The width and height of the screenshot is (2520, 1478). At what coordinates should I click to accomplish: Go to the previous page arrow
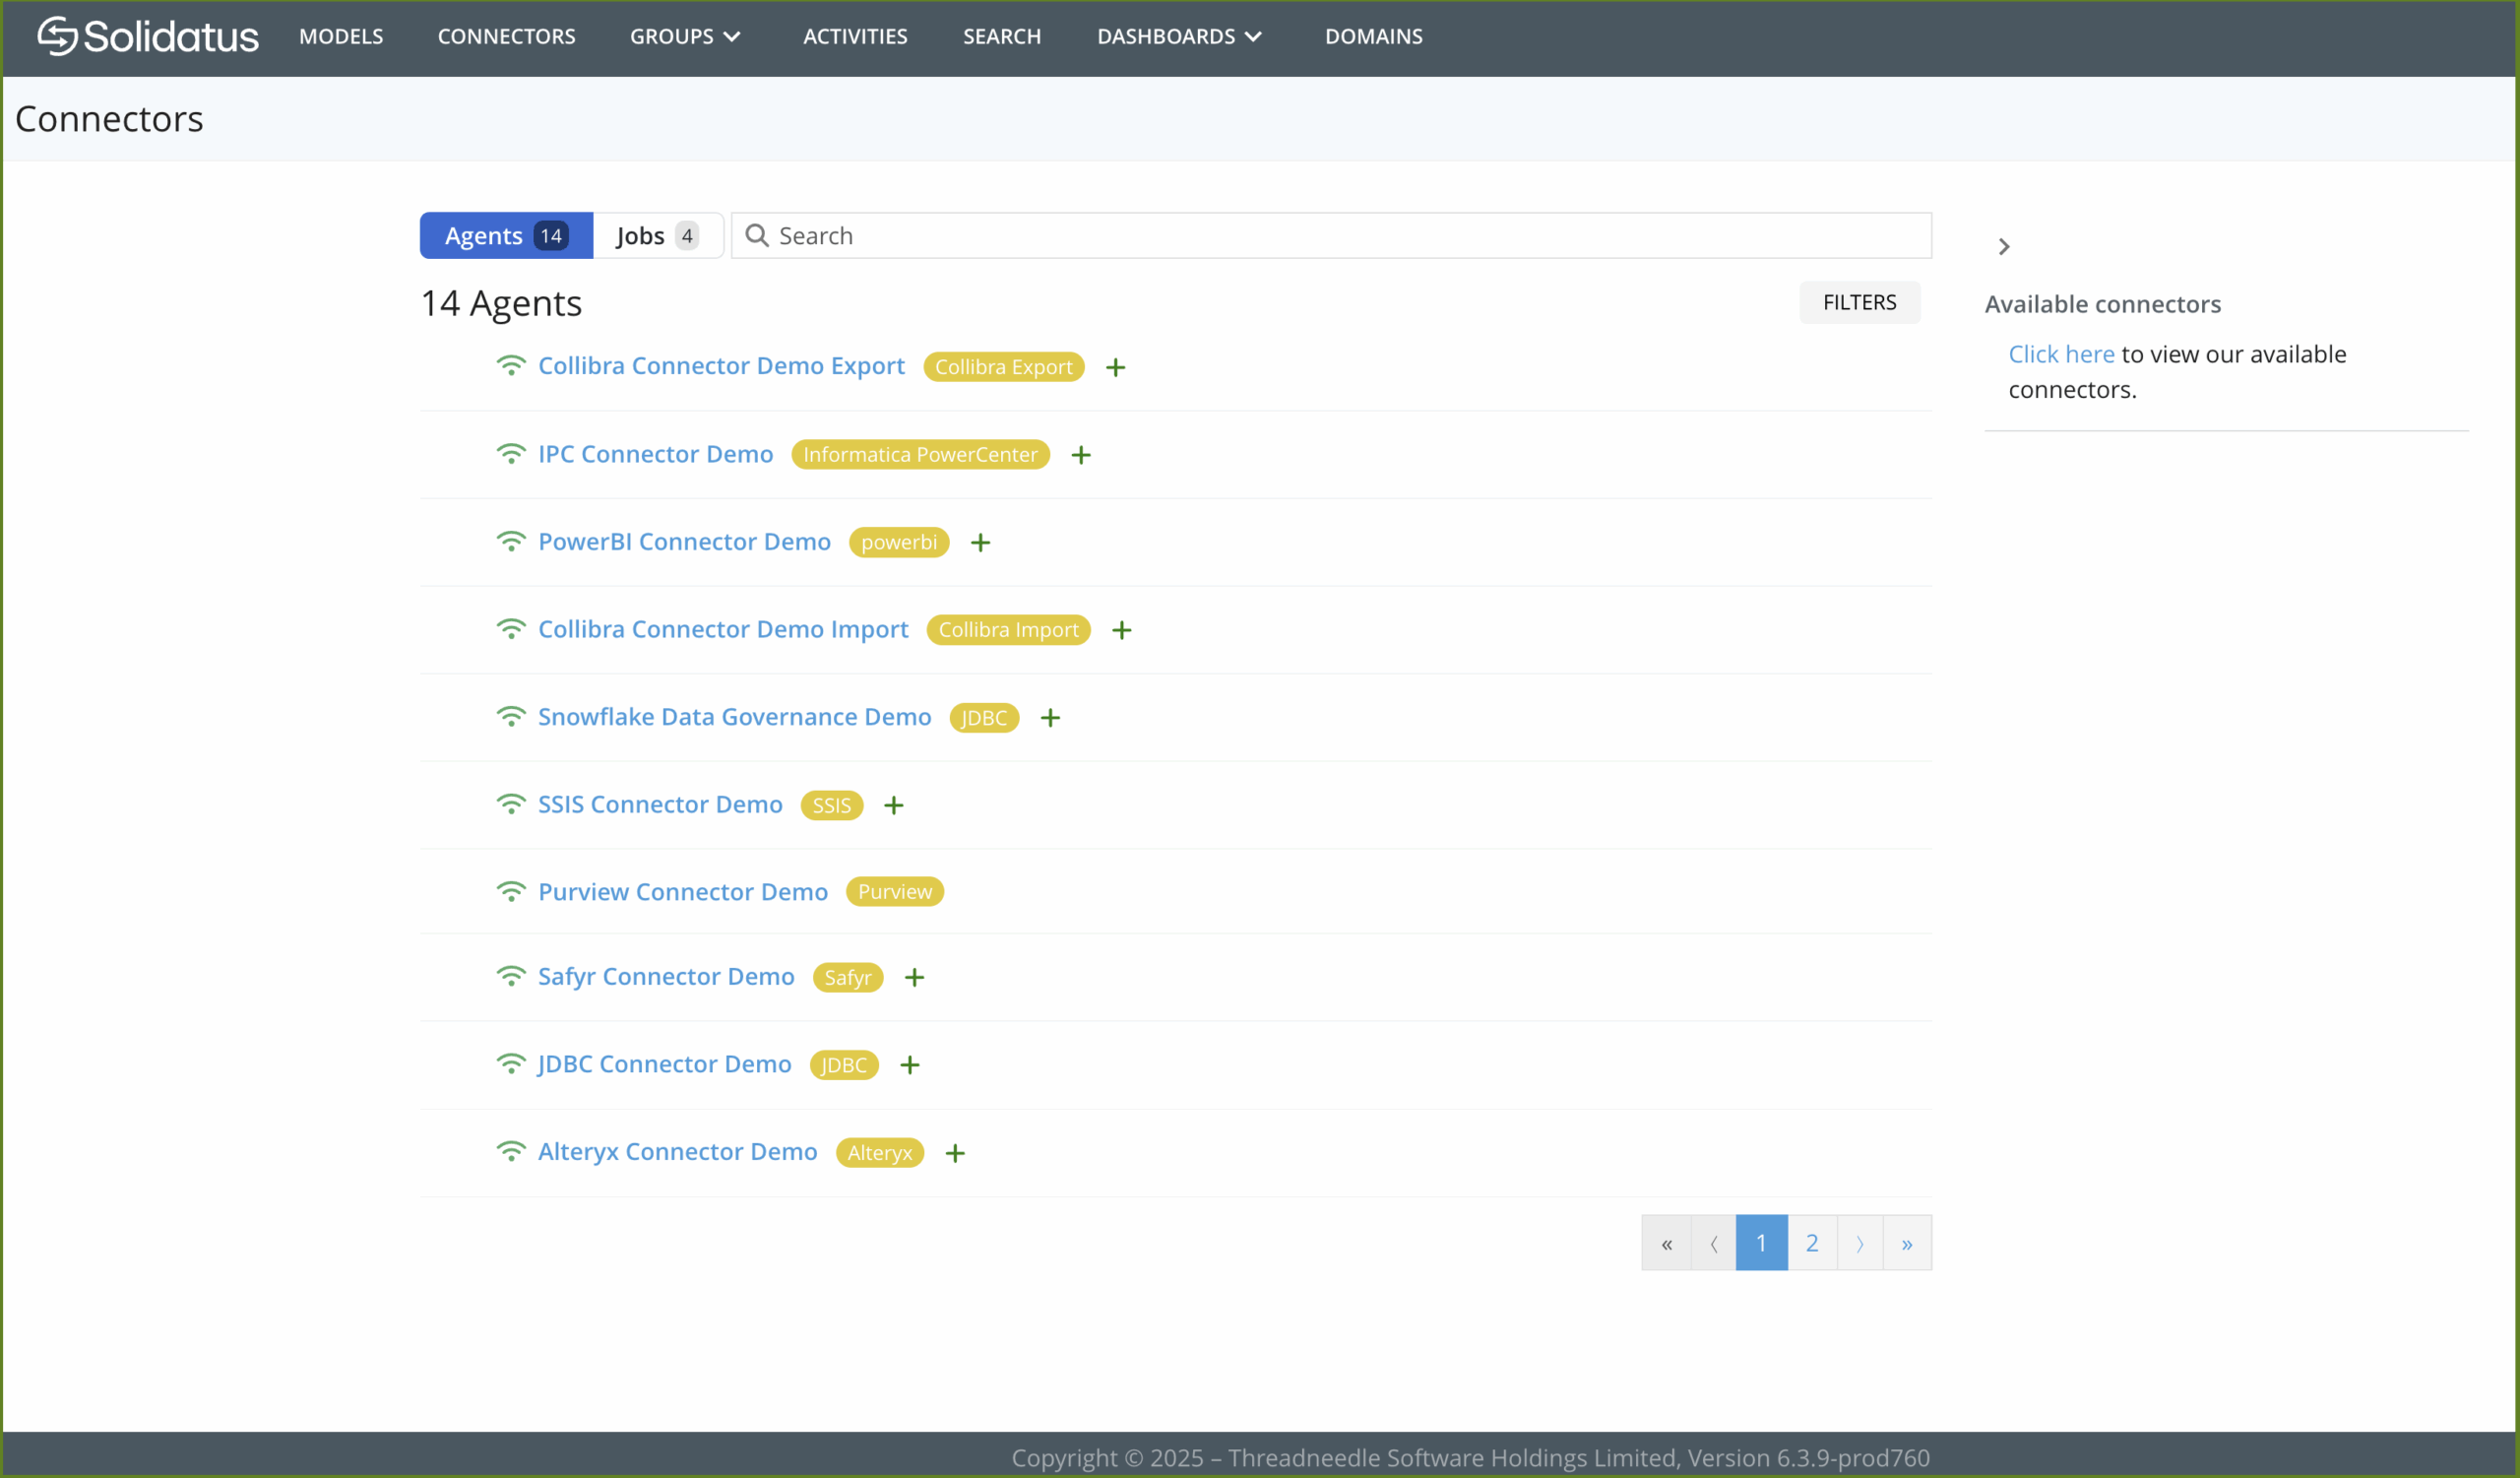pyautogui.click(x=1714, y=1243)
